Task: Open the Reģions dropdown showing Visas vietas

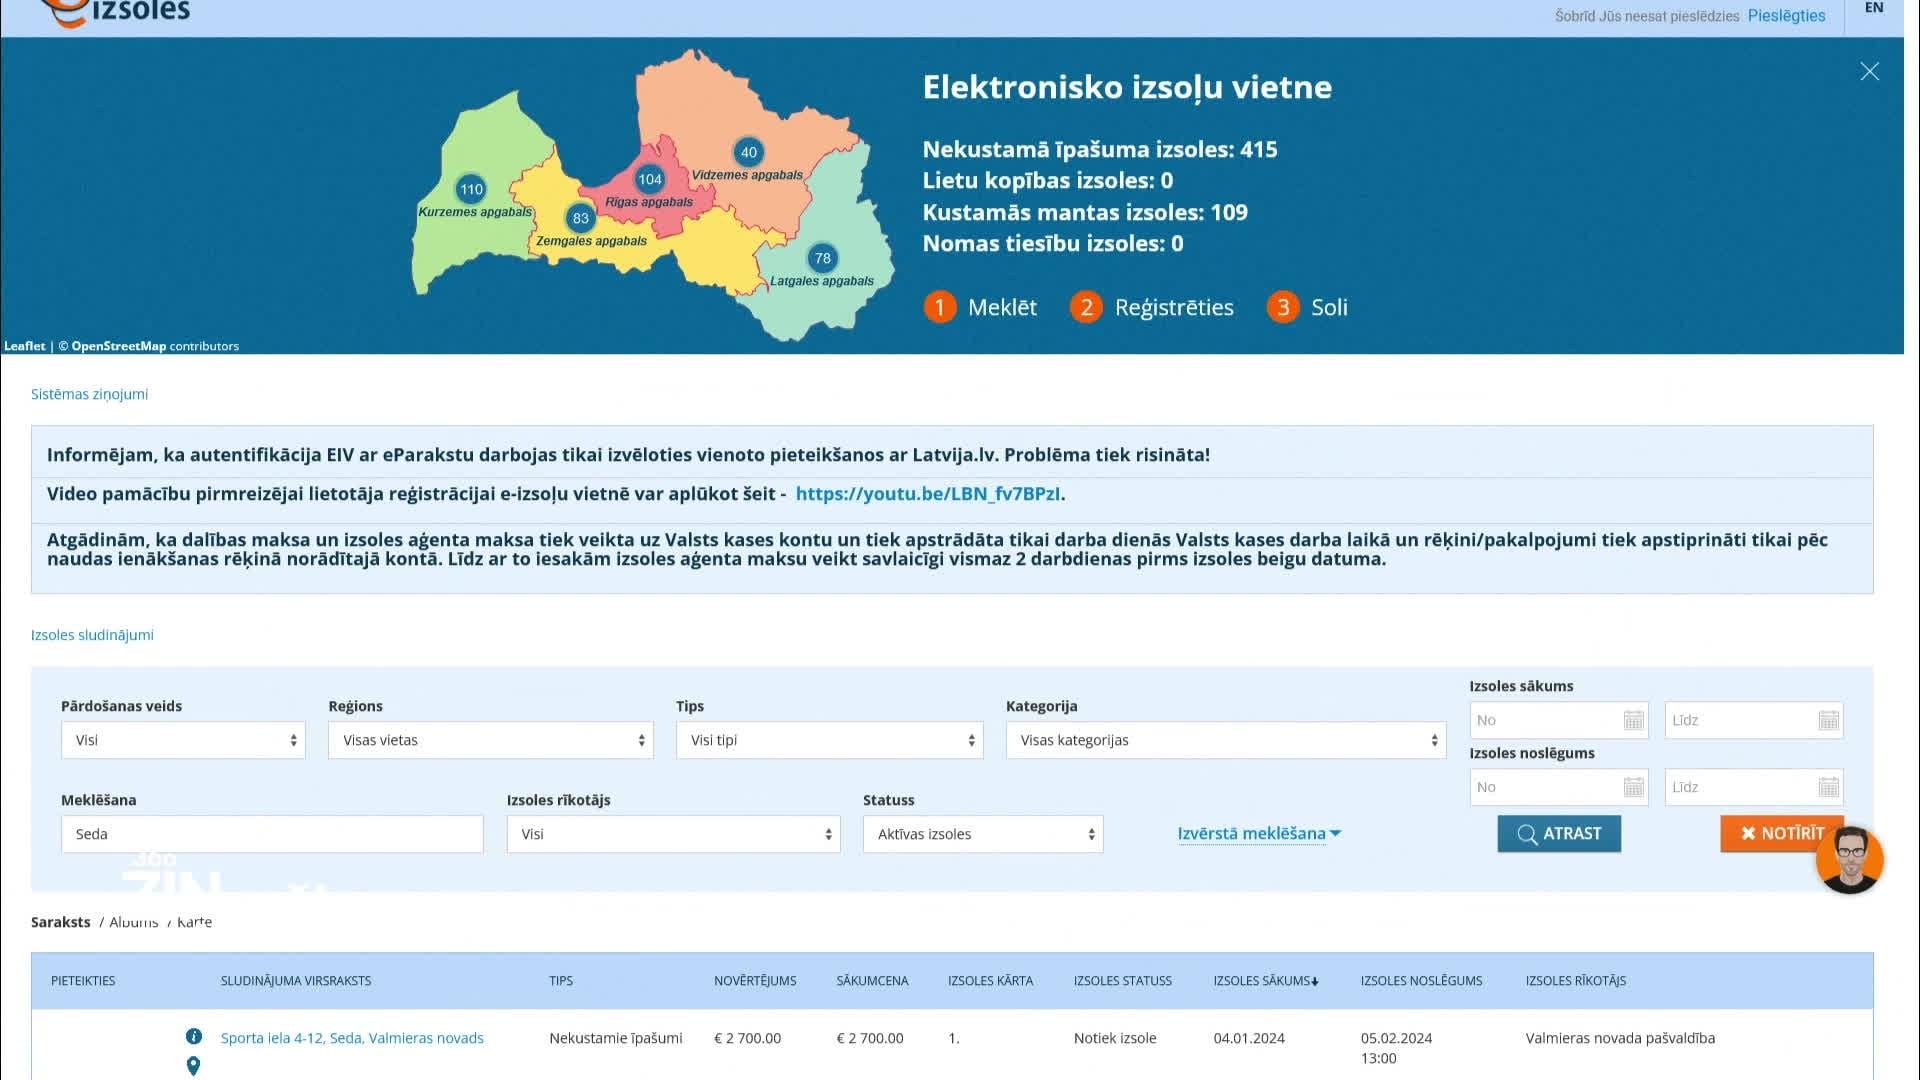Action: [x=490, y=740]
